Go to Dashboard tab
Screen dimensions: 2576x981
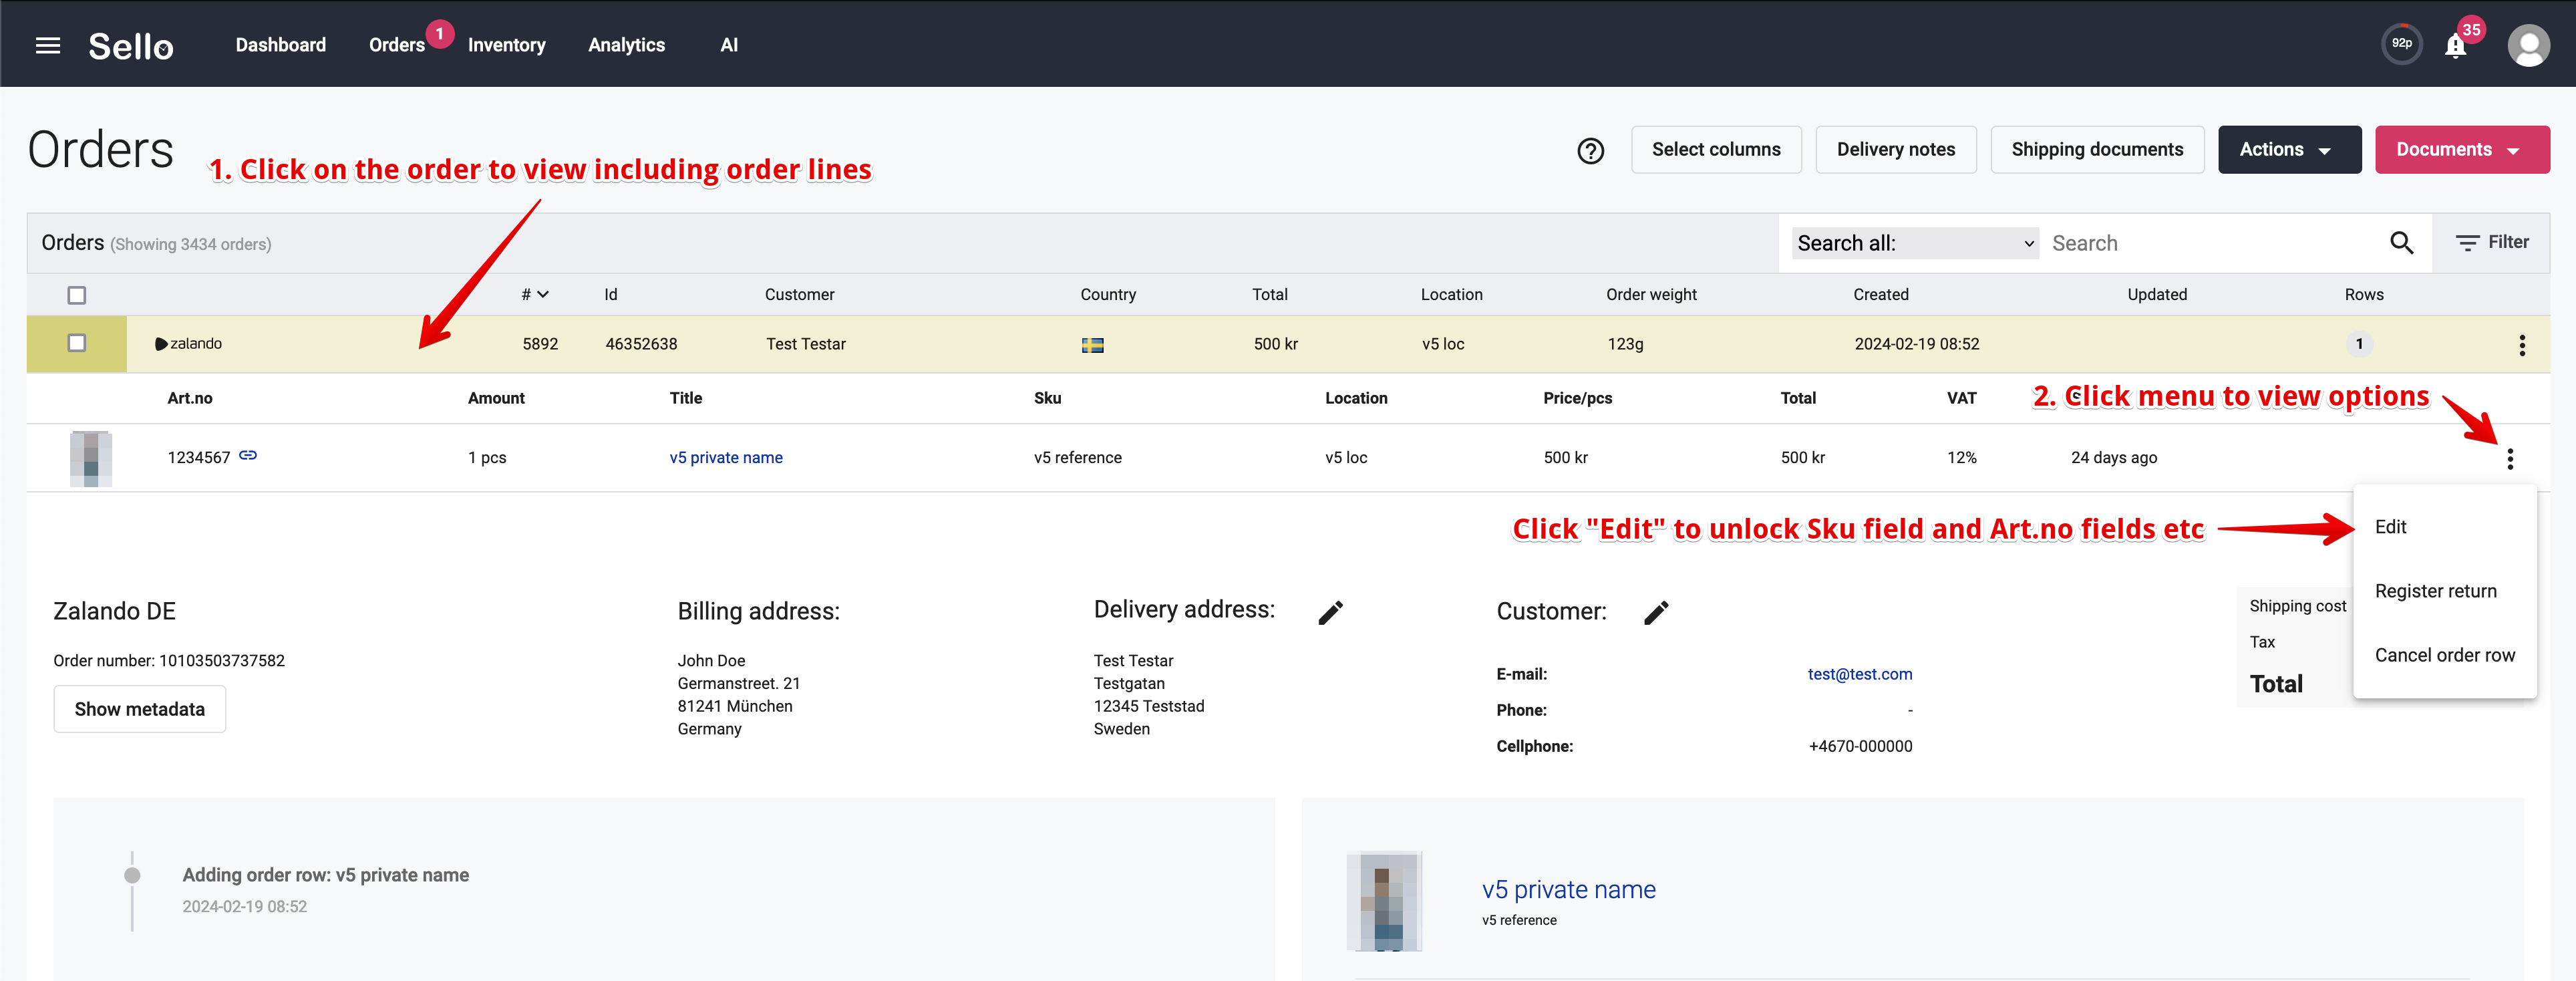point(281,45)
